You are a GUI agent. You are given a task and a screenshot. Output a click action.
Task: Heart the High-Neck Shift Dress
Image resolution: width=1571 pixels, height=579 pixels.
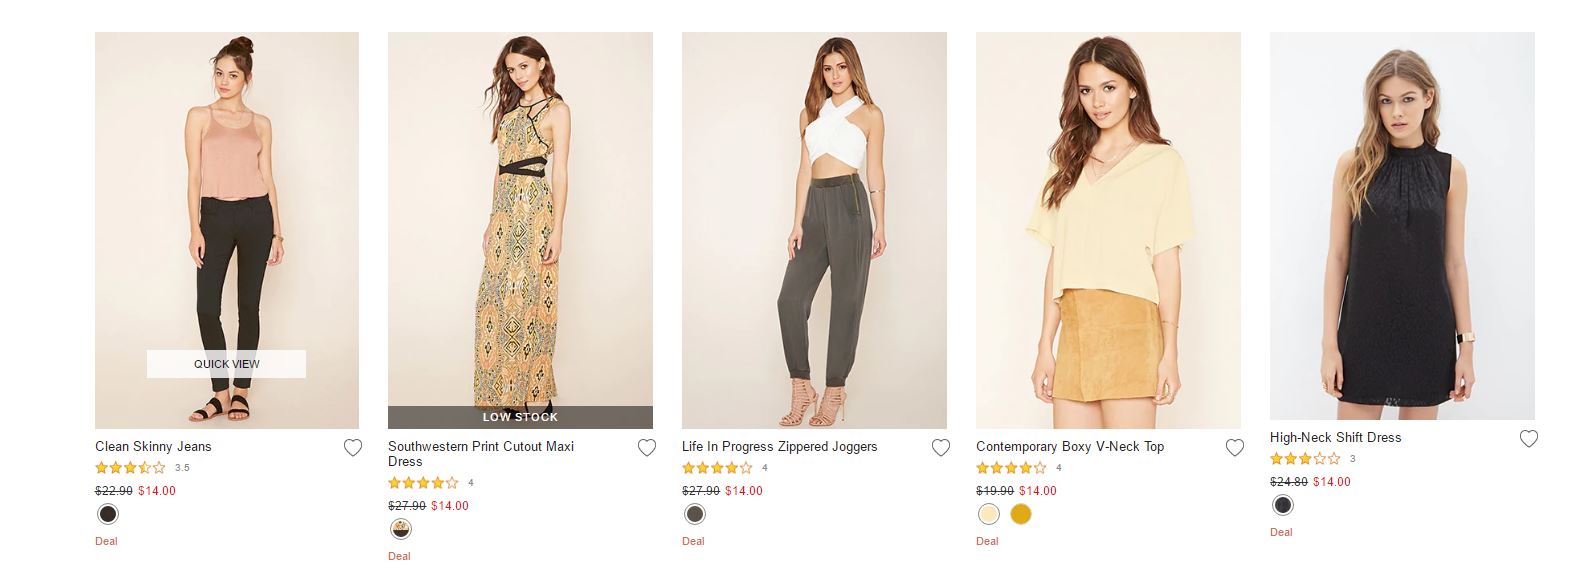click(1529, 439)
